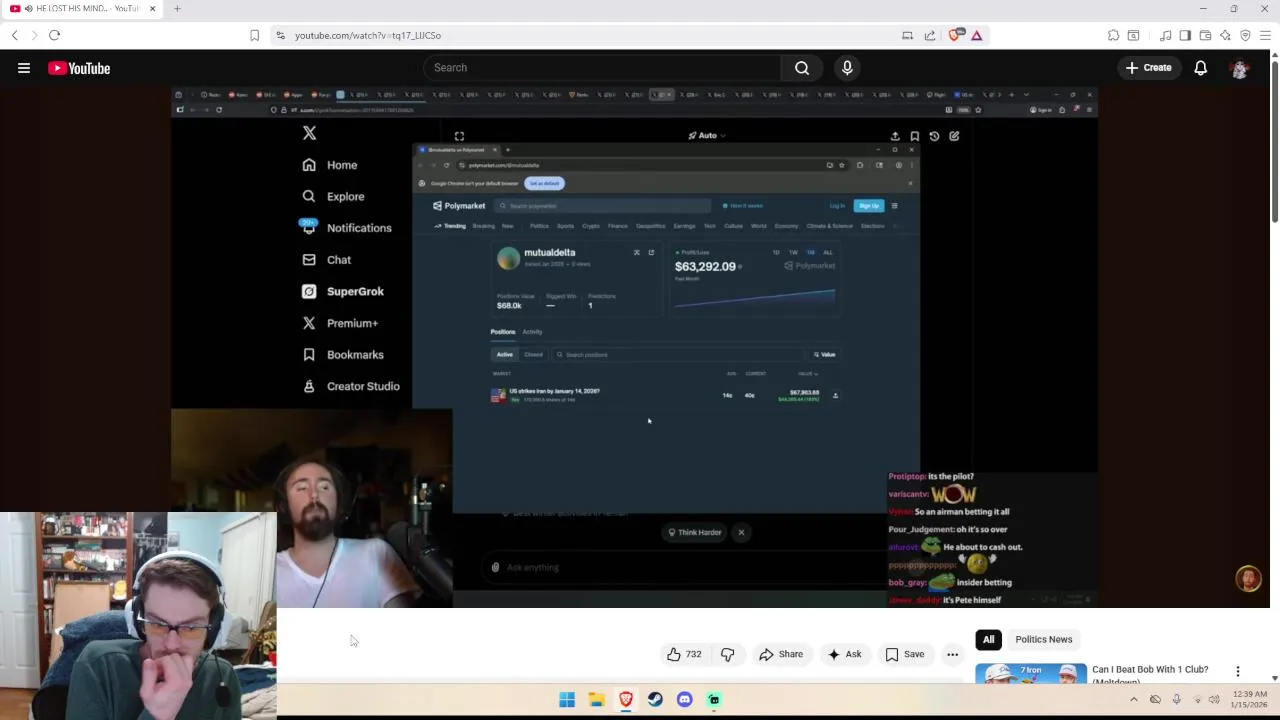Share this page using the address-bar share icon
The image size is (1280, 720).
click(929, 35)
